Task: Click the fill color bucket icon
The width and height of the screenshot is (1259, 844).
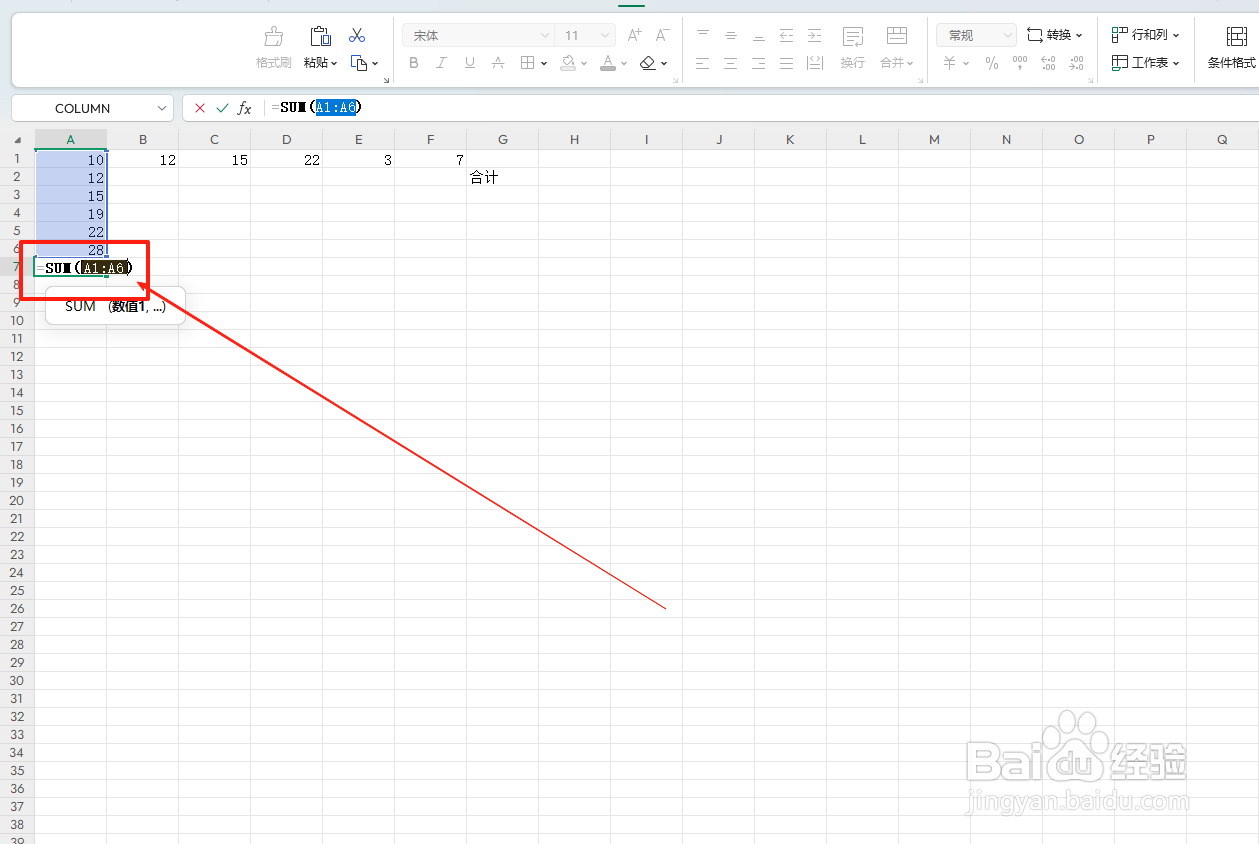Action: [568, 63]
